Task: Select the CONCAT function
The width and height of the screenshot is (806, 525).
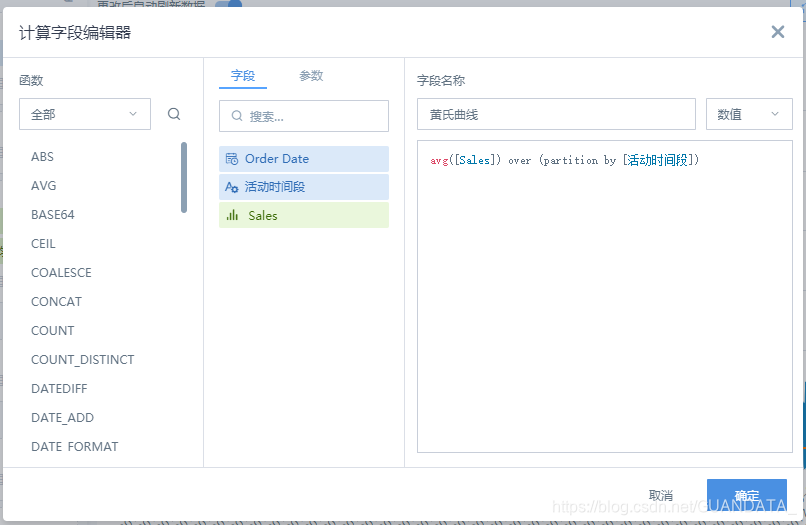Action: pyautogui.click(x=57, y=302)
